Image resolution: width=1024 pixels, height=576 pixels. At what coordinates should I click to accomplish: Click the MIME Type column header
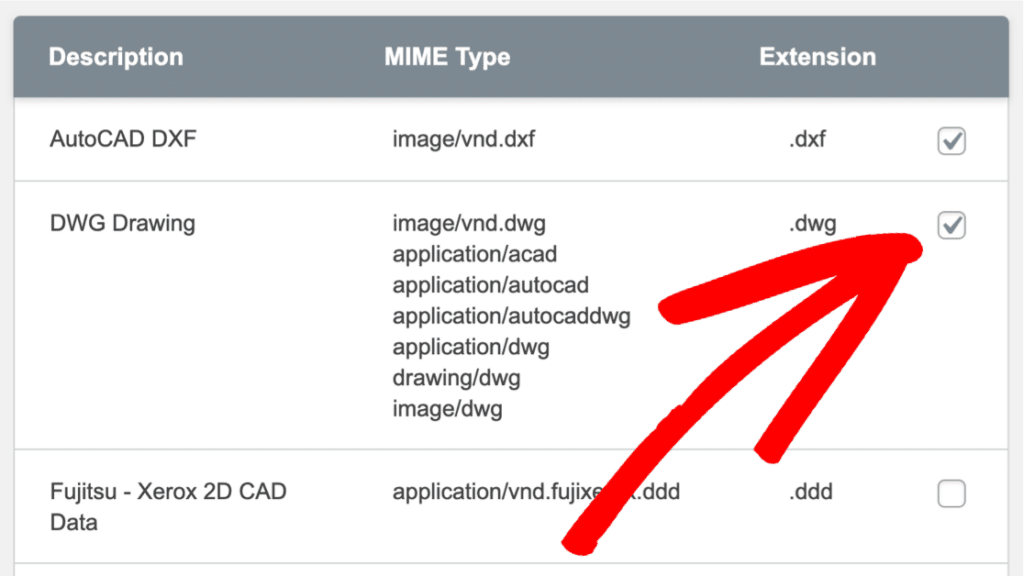click(x=447, y=57)
